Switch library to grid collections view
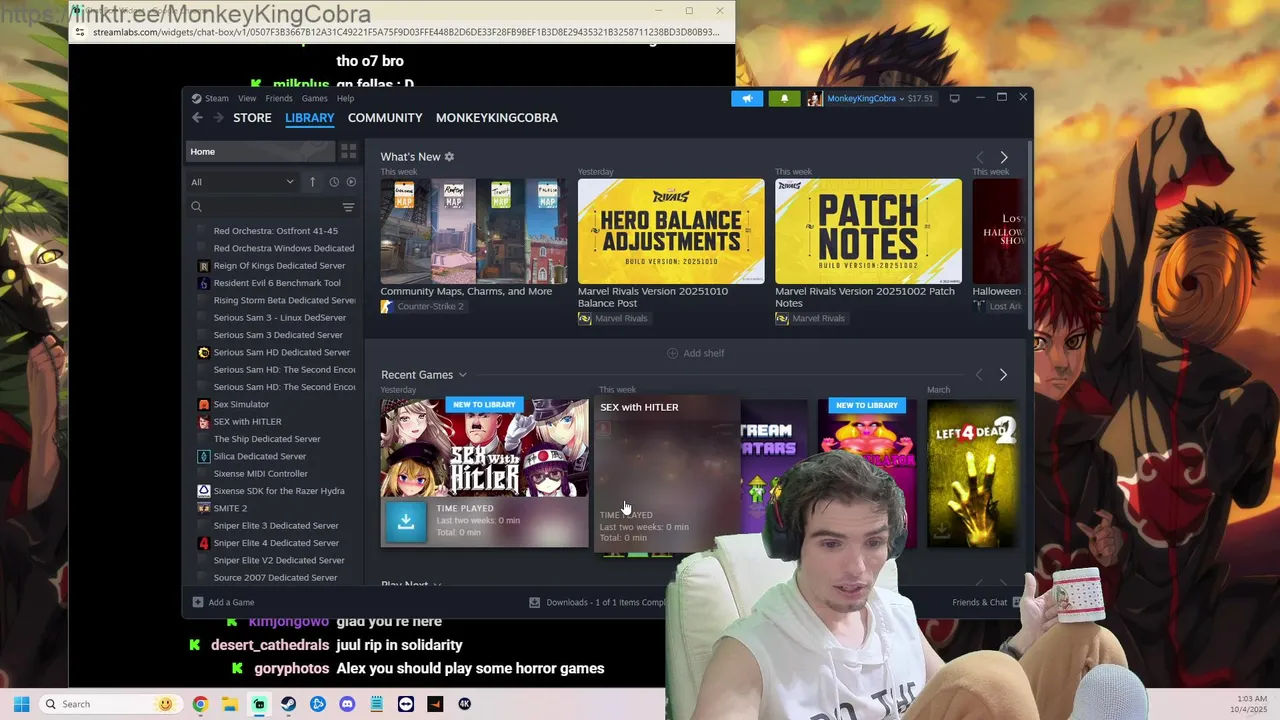This screenshot has width=1280, height=720. point(348,151)
